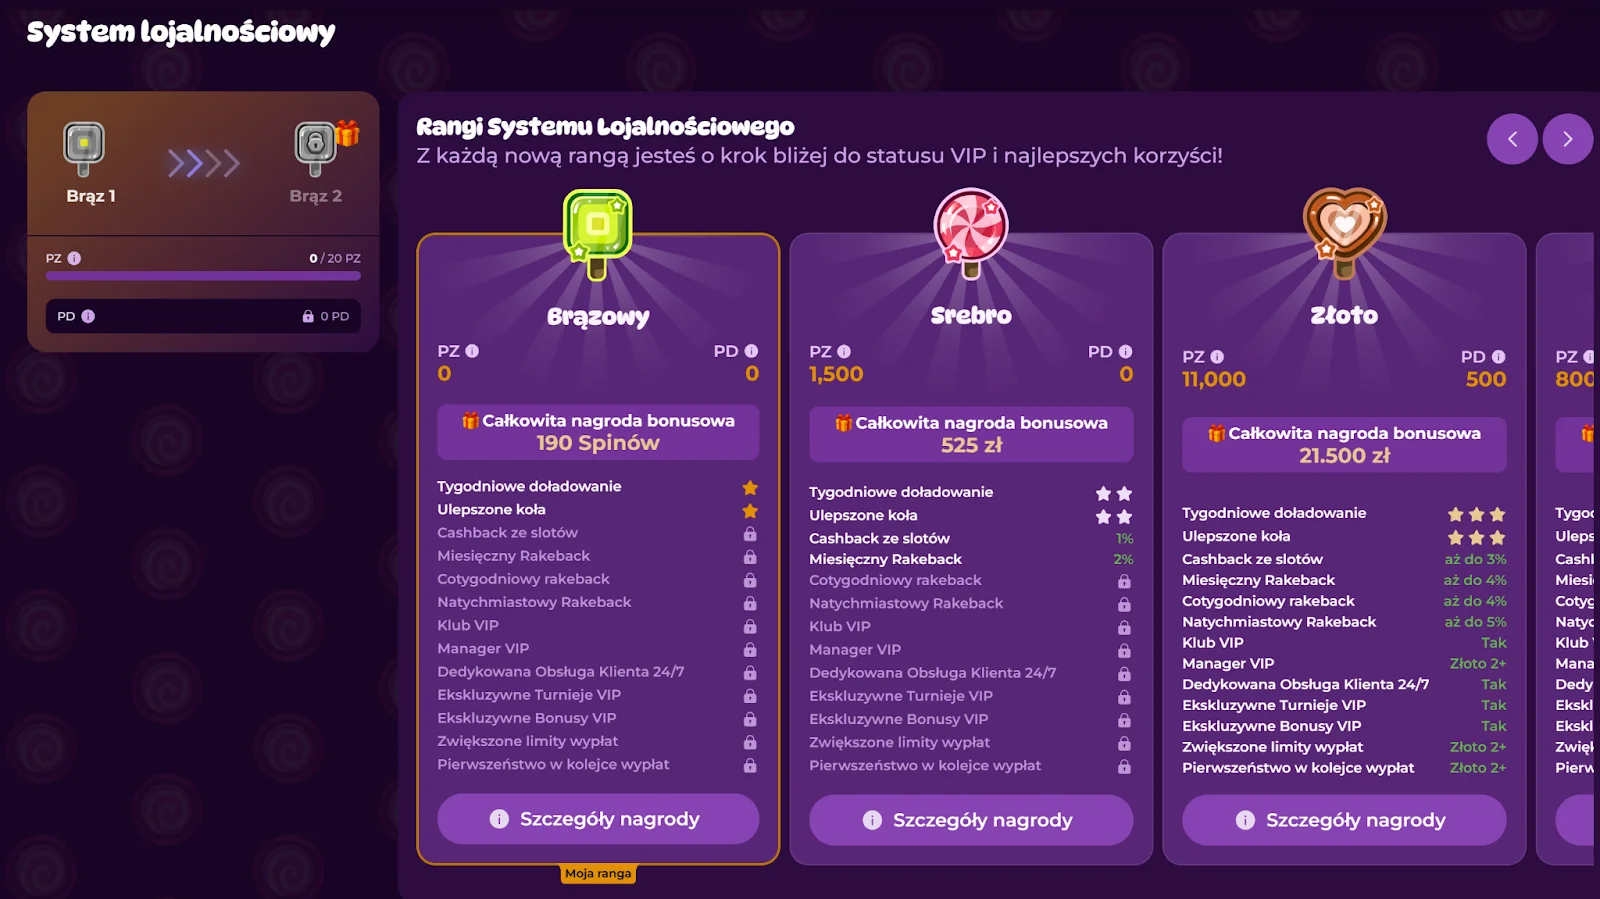
Task: Click PD info icon on Srebro card
Action: pos(1125,352)
